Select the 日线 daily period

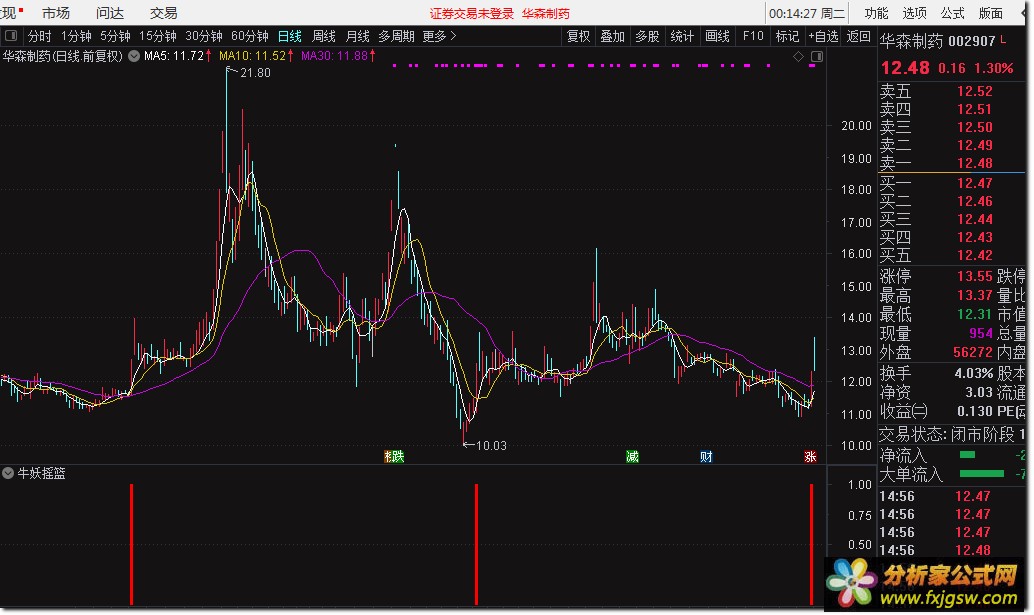click(289, 36)
